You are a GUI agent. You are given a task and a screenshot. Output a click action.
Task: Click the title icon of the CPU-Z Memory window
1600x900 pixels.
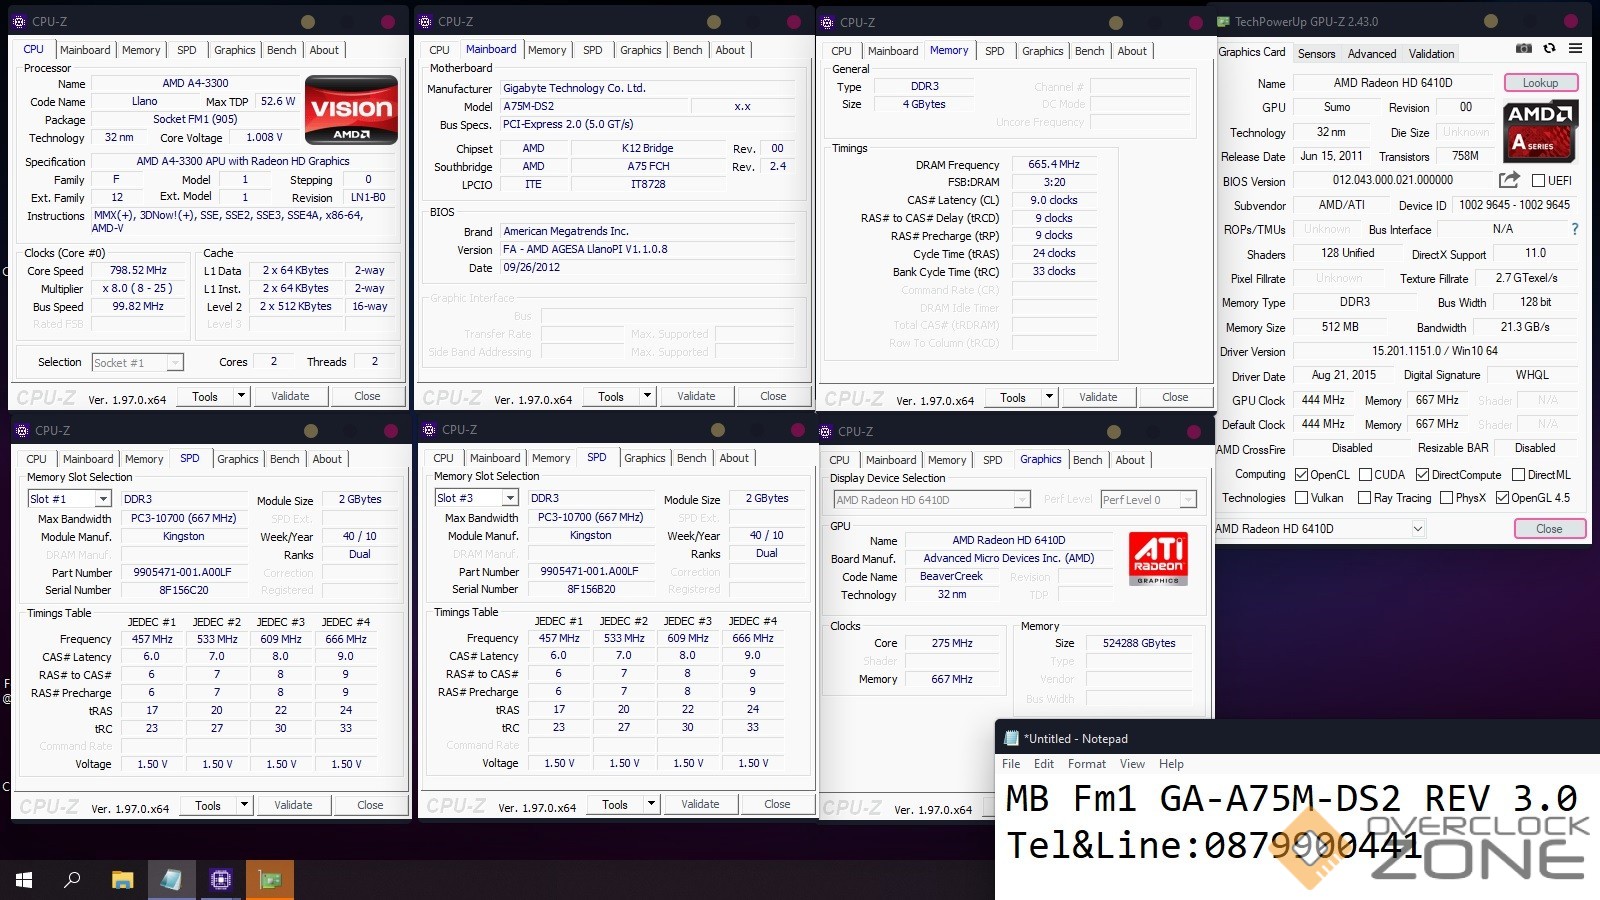click(827, 22)
